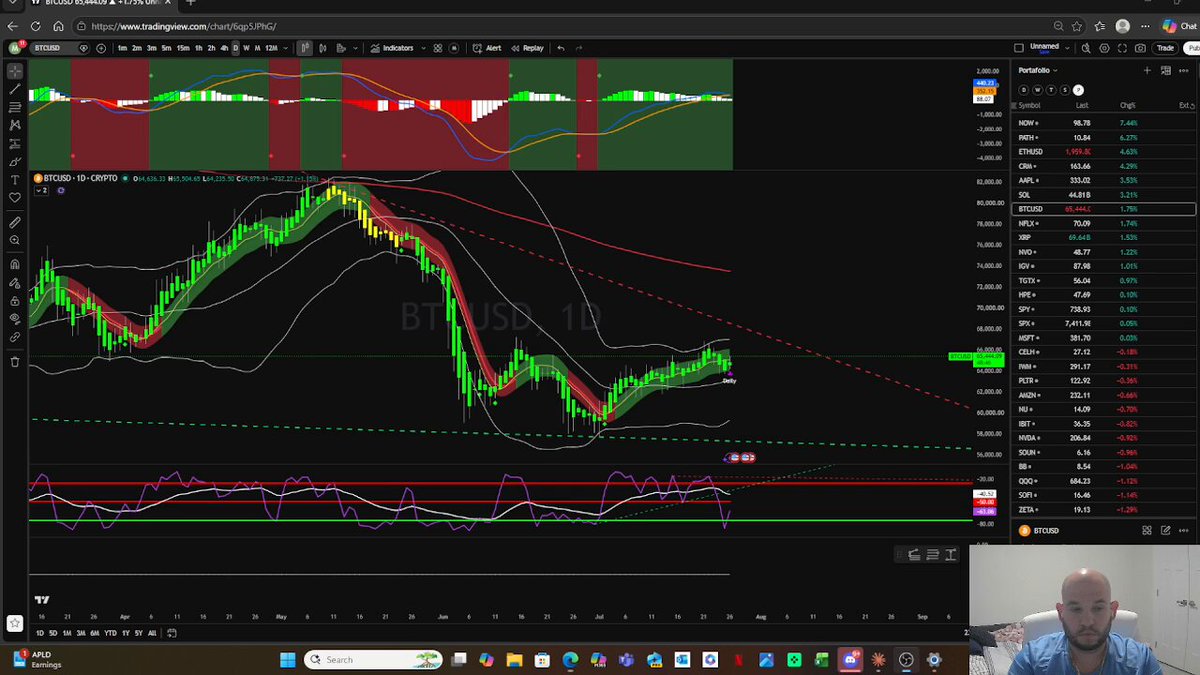1200x675 pixels.
Task: Open the chart settings gear
Action: tap(1104, 48)
